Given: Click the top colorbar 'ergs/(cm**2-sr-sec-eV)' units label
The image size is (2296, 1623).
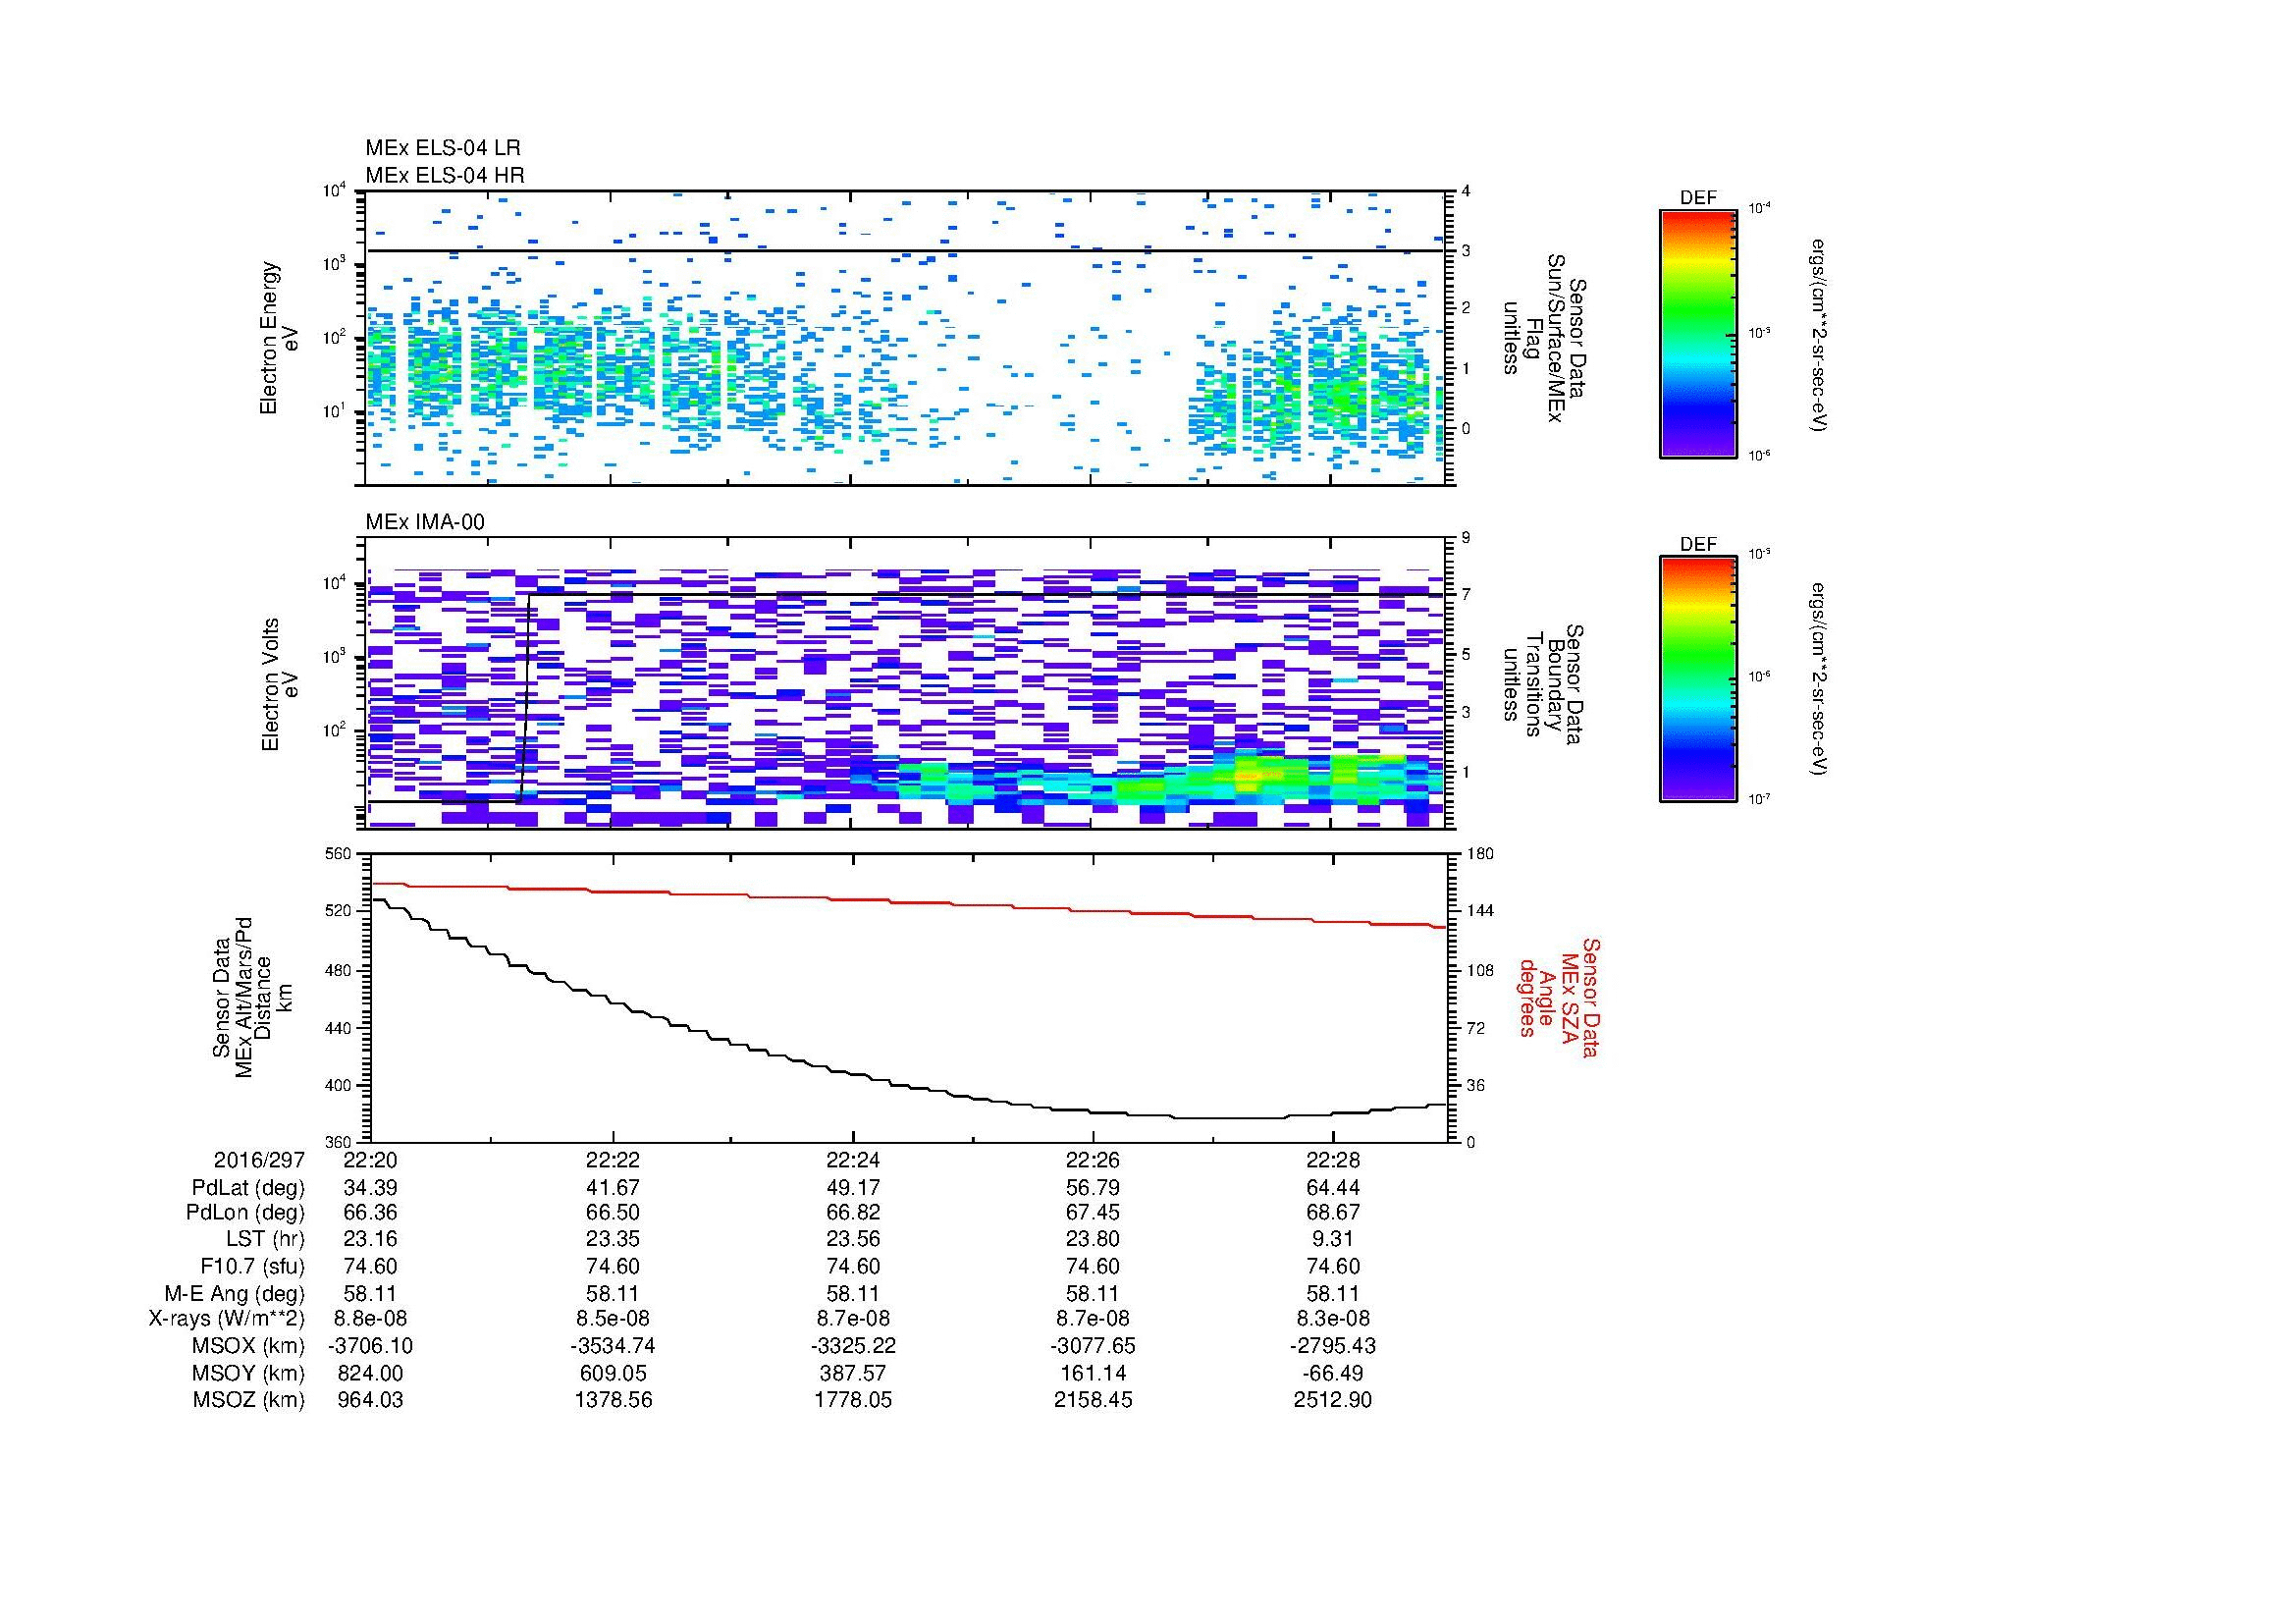Looking at the screenshot, I should [x=1820, y=334].
